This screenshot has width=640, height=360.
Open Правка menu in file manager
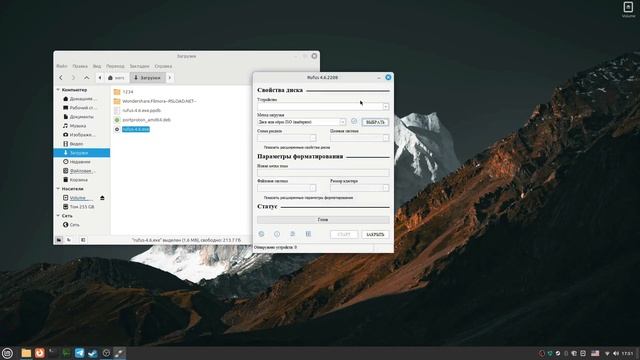(80, 66)
